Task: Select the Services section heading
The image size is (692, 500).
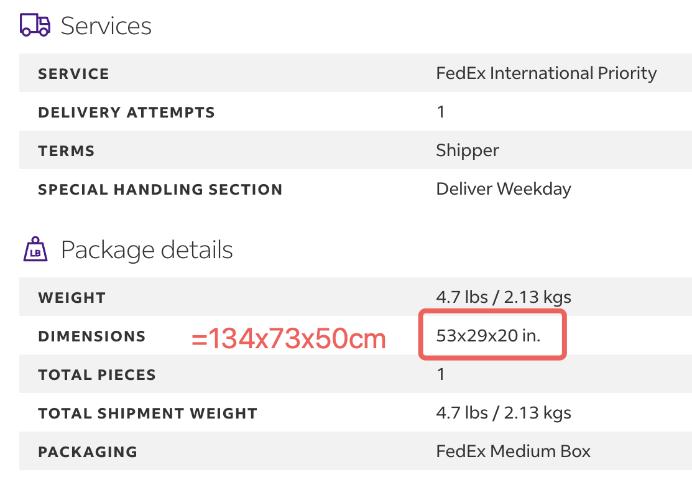Action: pyautogui.click(x=106, y=26)
